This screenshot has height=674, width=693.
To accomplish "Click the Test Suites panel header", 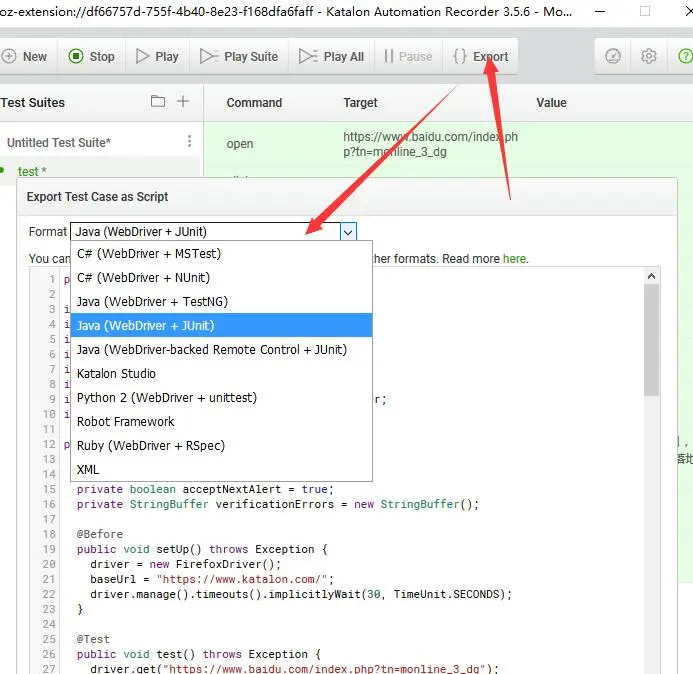I will [x=33, y=103].
